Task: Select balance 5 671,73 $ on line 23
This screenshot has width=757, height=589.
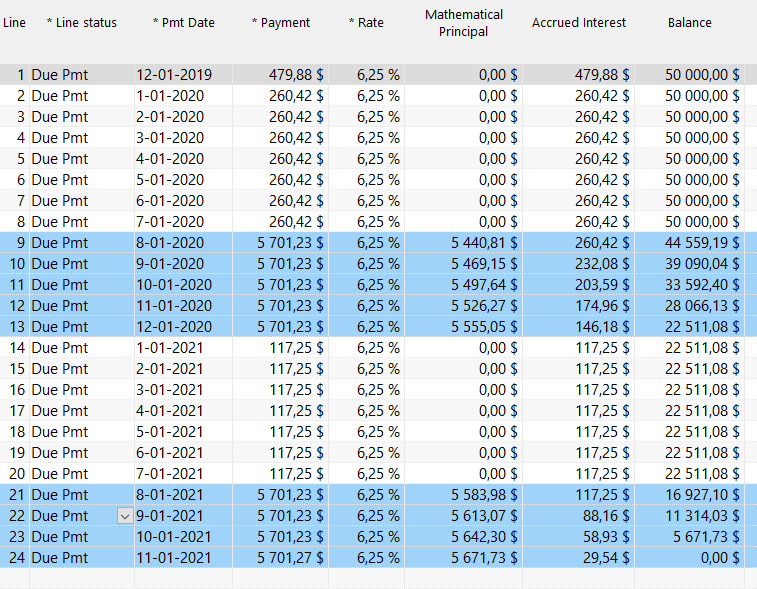Action: 689,537
